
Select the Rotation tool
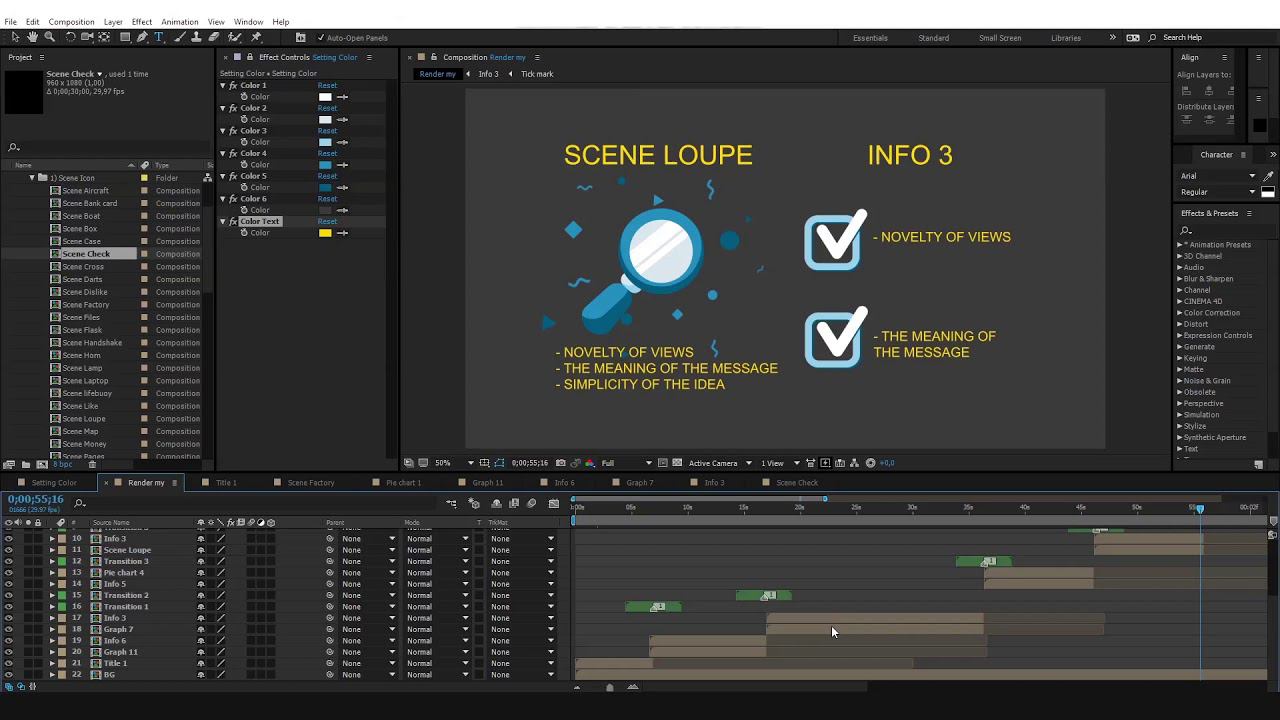click(x=70, y=37)
